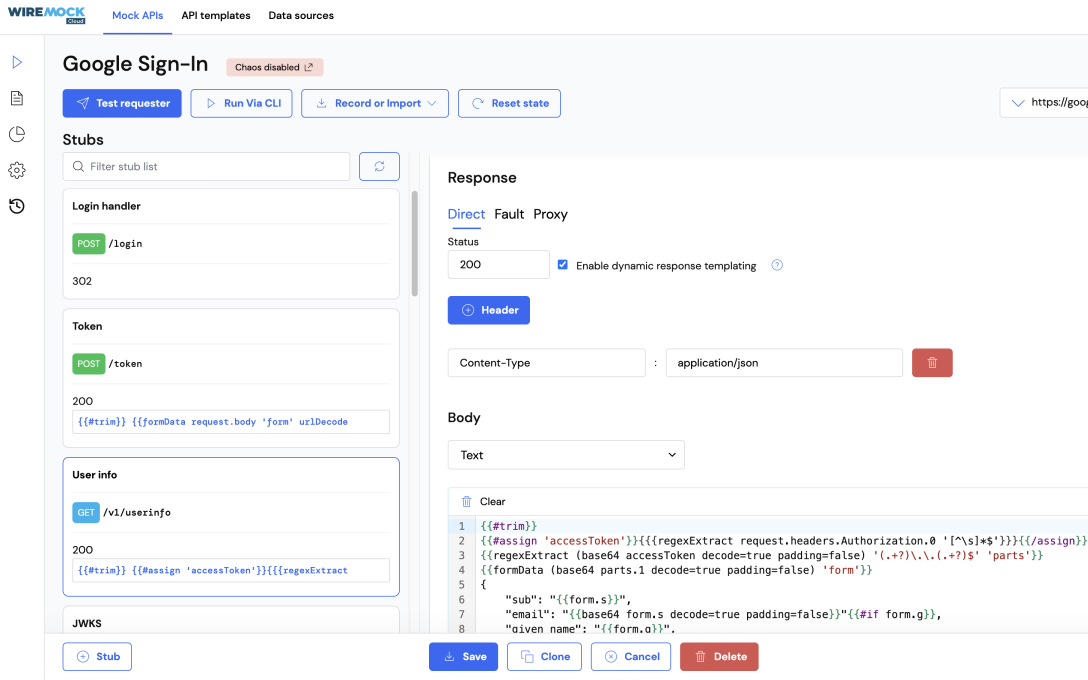This screenshot has width=1088, height=680.
Task: Click the Cancel button
Action: pos(631,656)
